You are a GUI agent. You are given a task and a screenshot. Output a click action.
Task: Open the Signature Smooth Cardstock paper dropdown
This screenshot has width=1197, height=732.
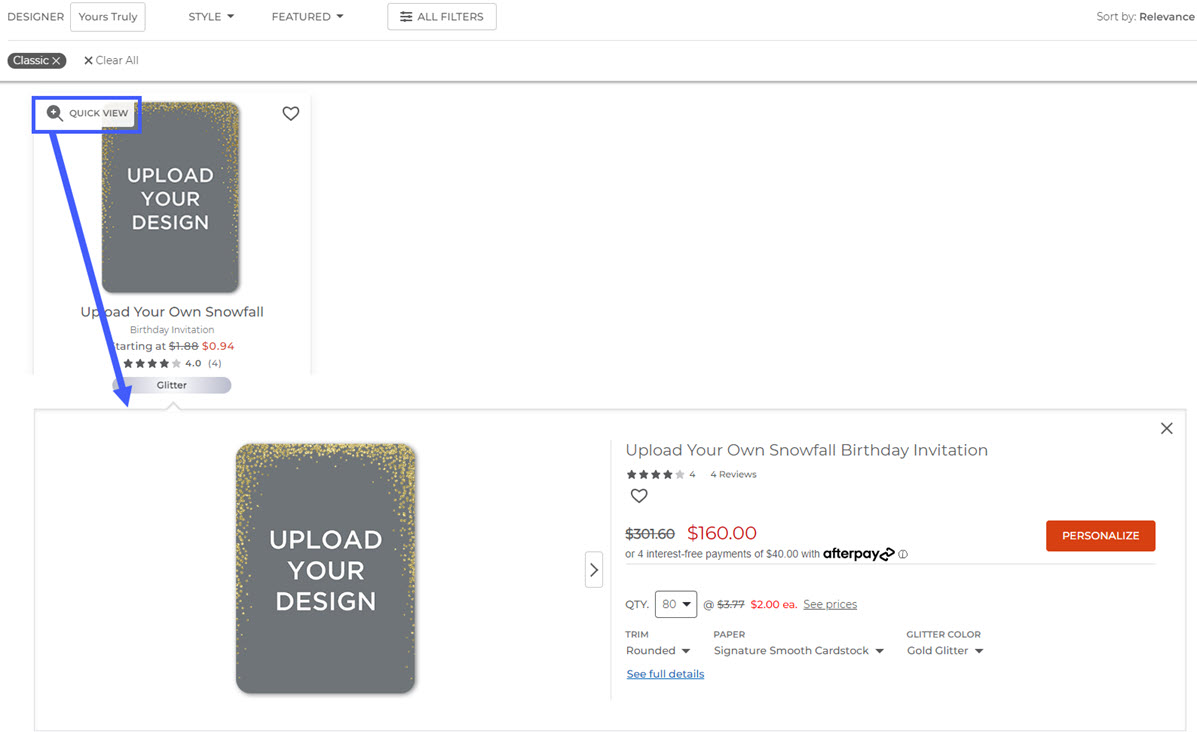click(796, 650)
